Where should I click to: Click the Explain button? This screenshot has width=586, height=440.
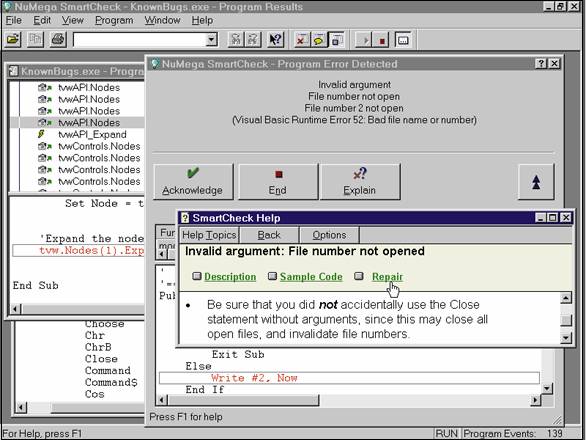tap(360, 181)
